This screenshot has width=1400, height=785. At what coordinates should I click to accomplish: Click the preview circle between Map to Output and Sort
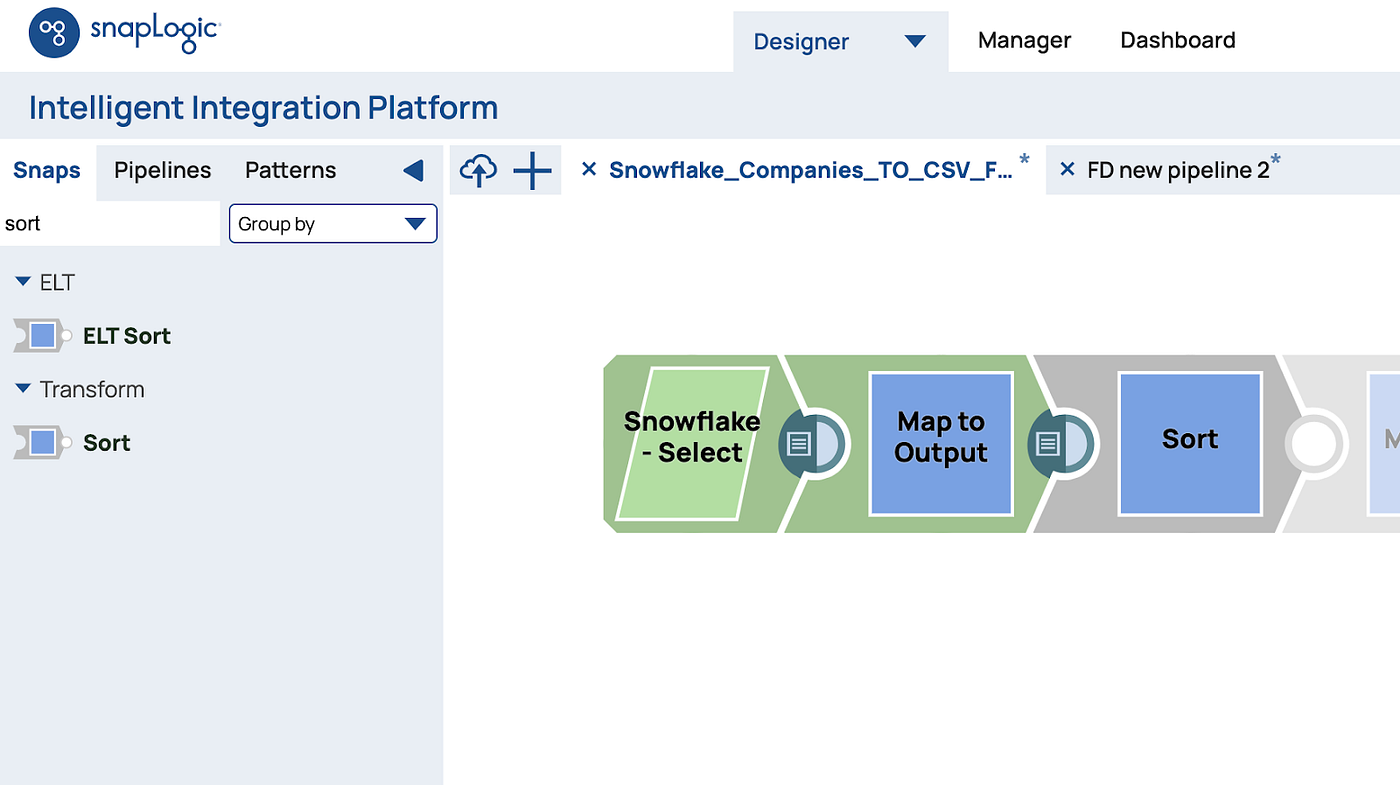pyautogui.click(x=1062, y=443)
